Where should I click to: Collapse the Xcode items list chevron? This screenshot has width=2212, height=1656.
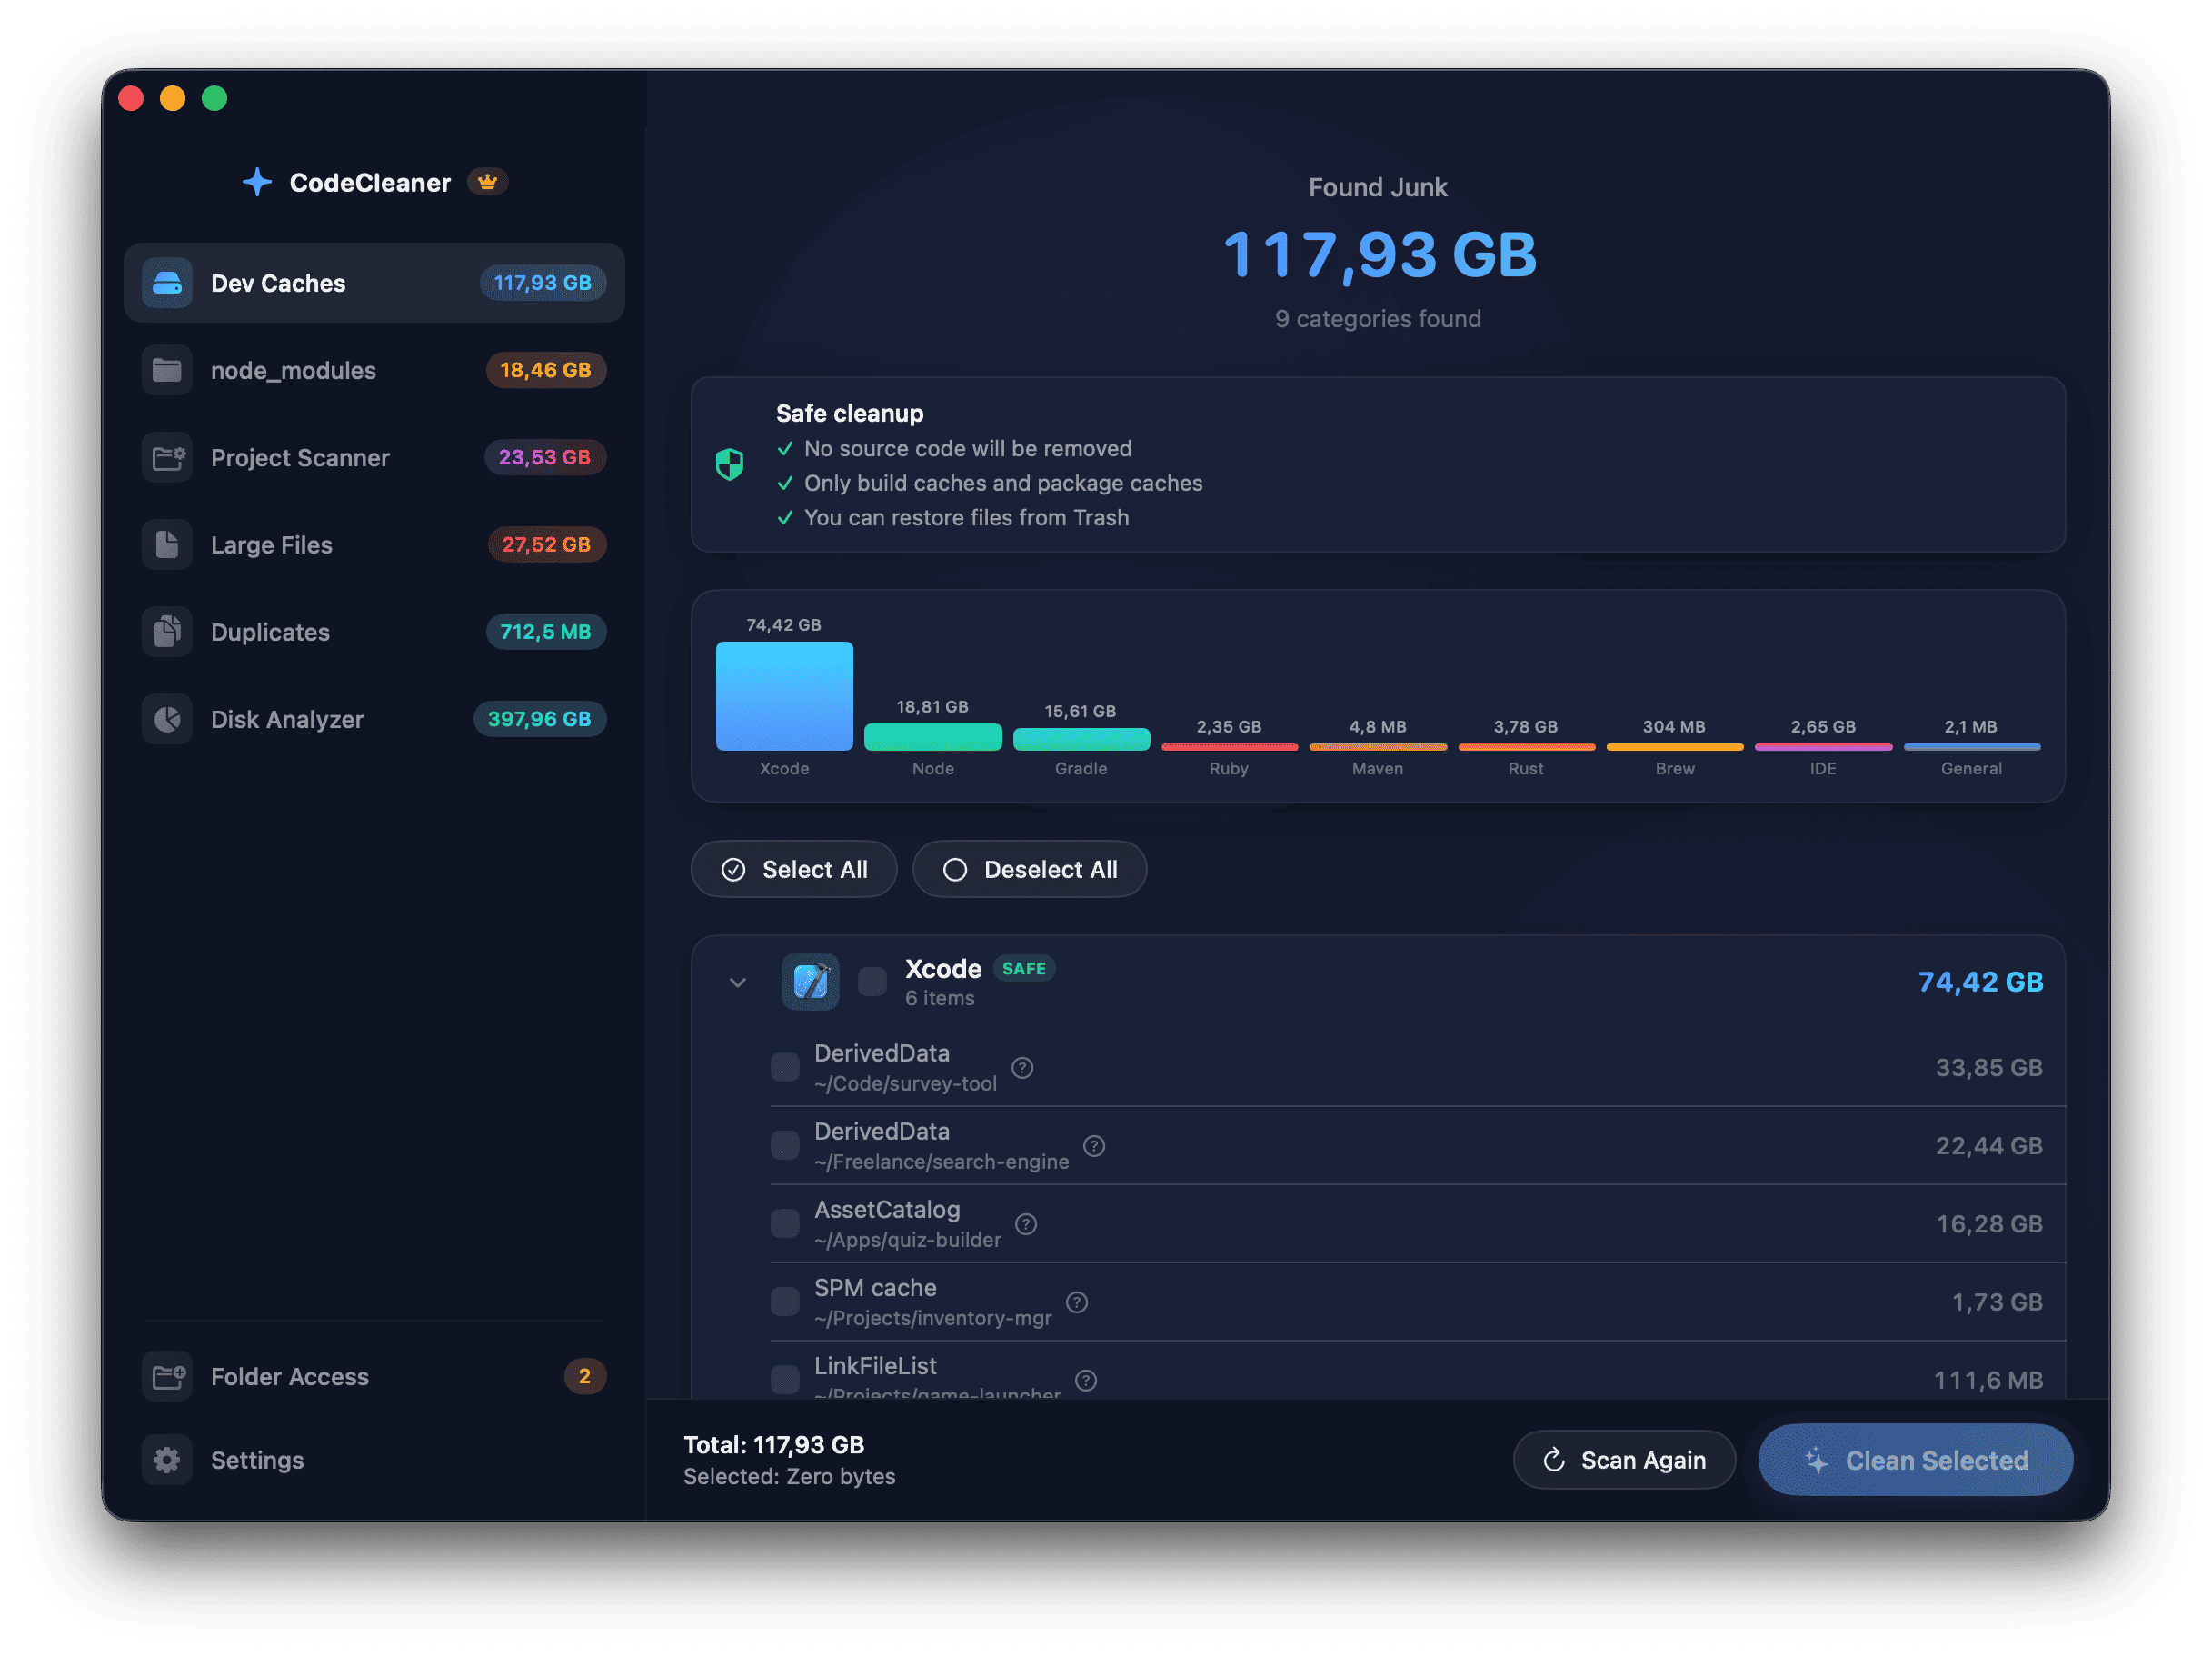tap(737, 983)
